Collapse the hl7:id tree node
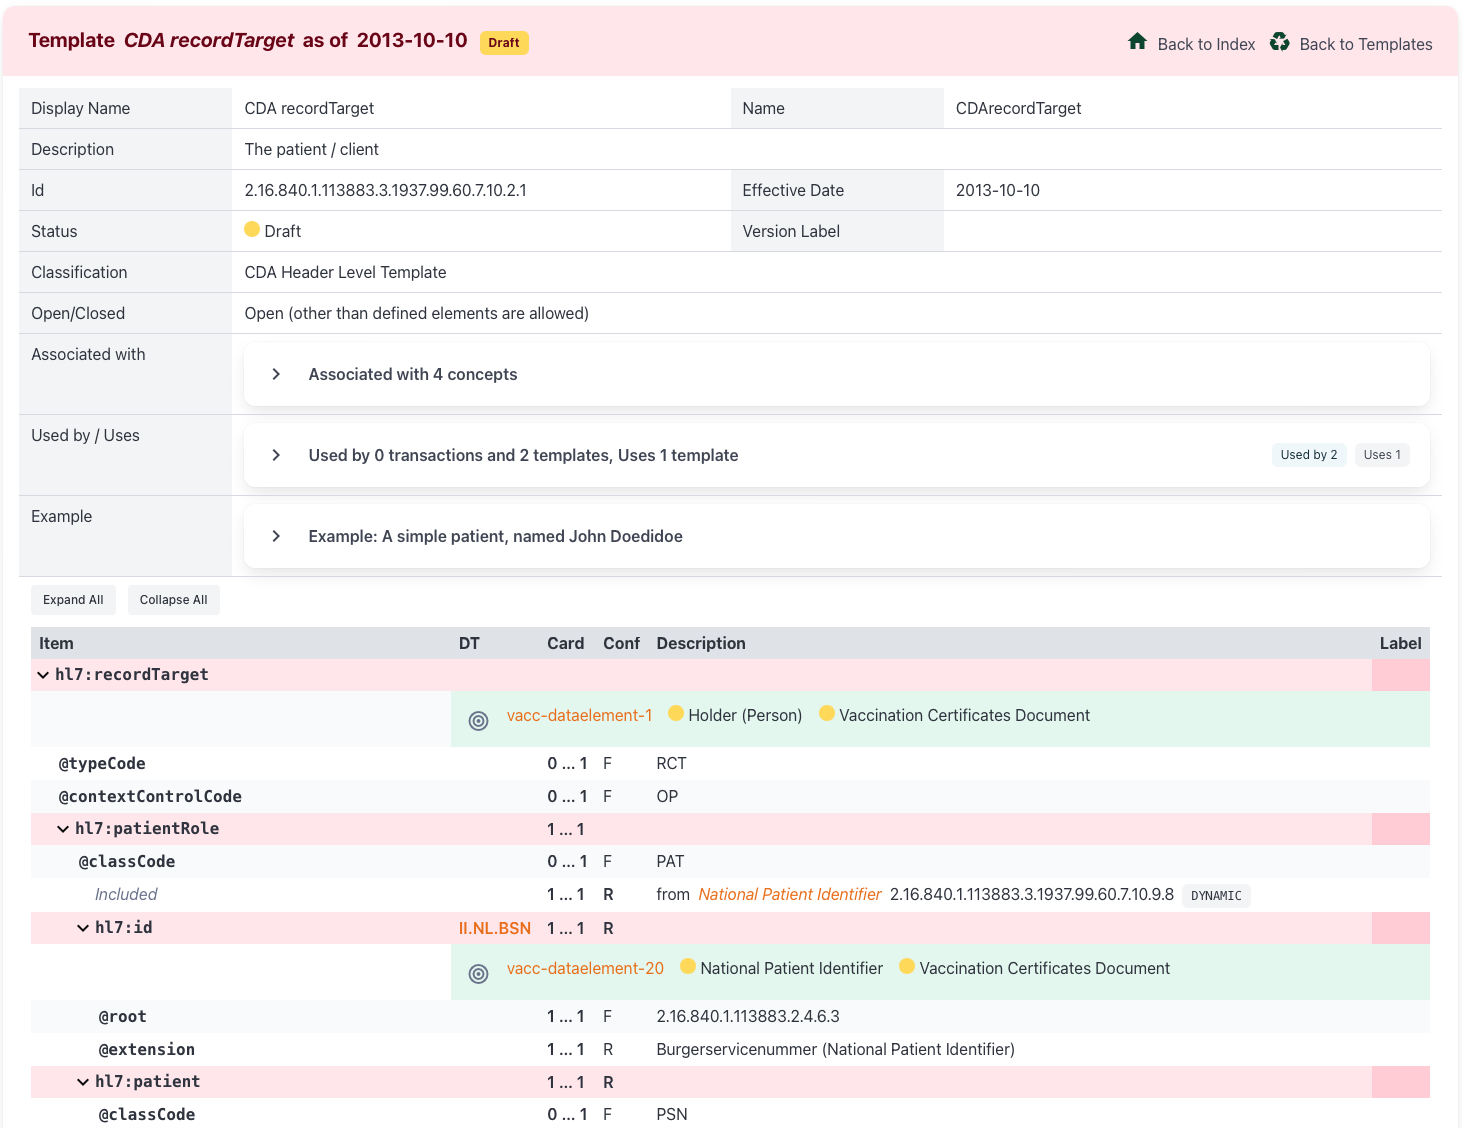The width and height of the screenshot is (1462, 1128). coord(83,928)
